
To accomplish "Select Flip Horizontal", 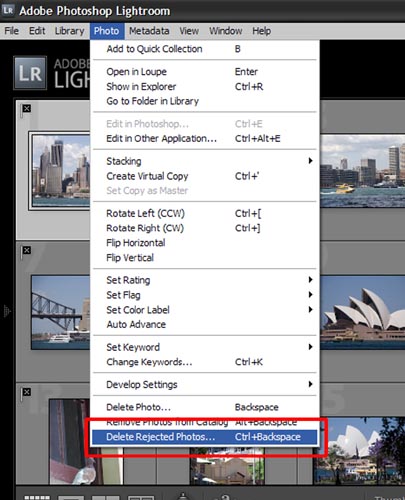I will (205, 243).
